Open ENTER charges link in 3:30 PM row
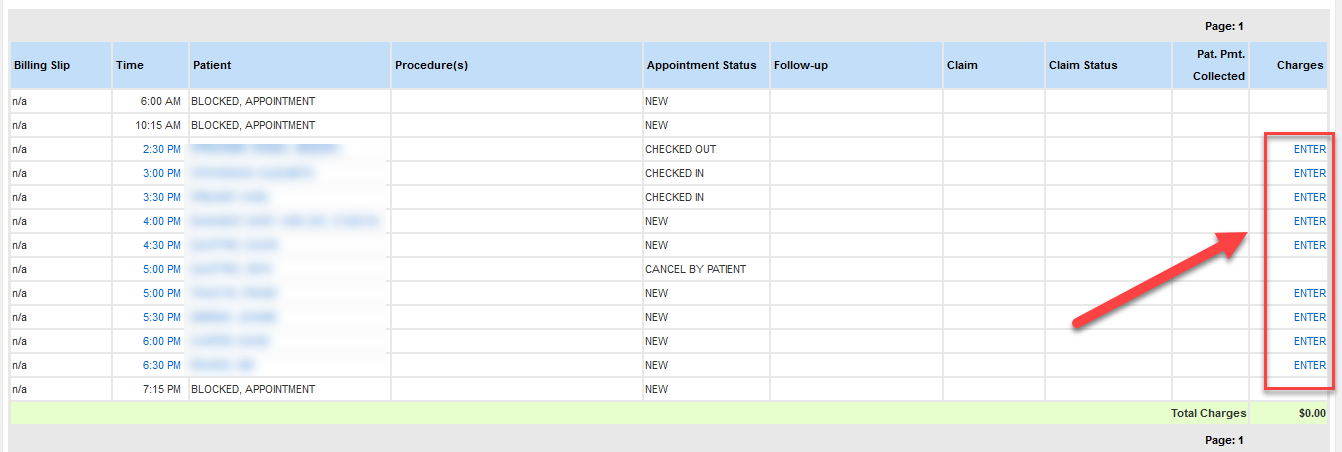The height and width of the screenshot is (452, 1342). click(x=1309, y=197)
